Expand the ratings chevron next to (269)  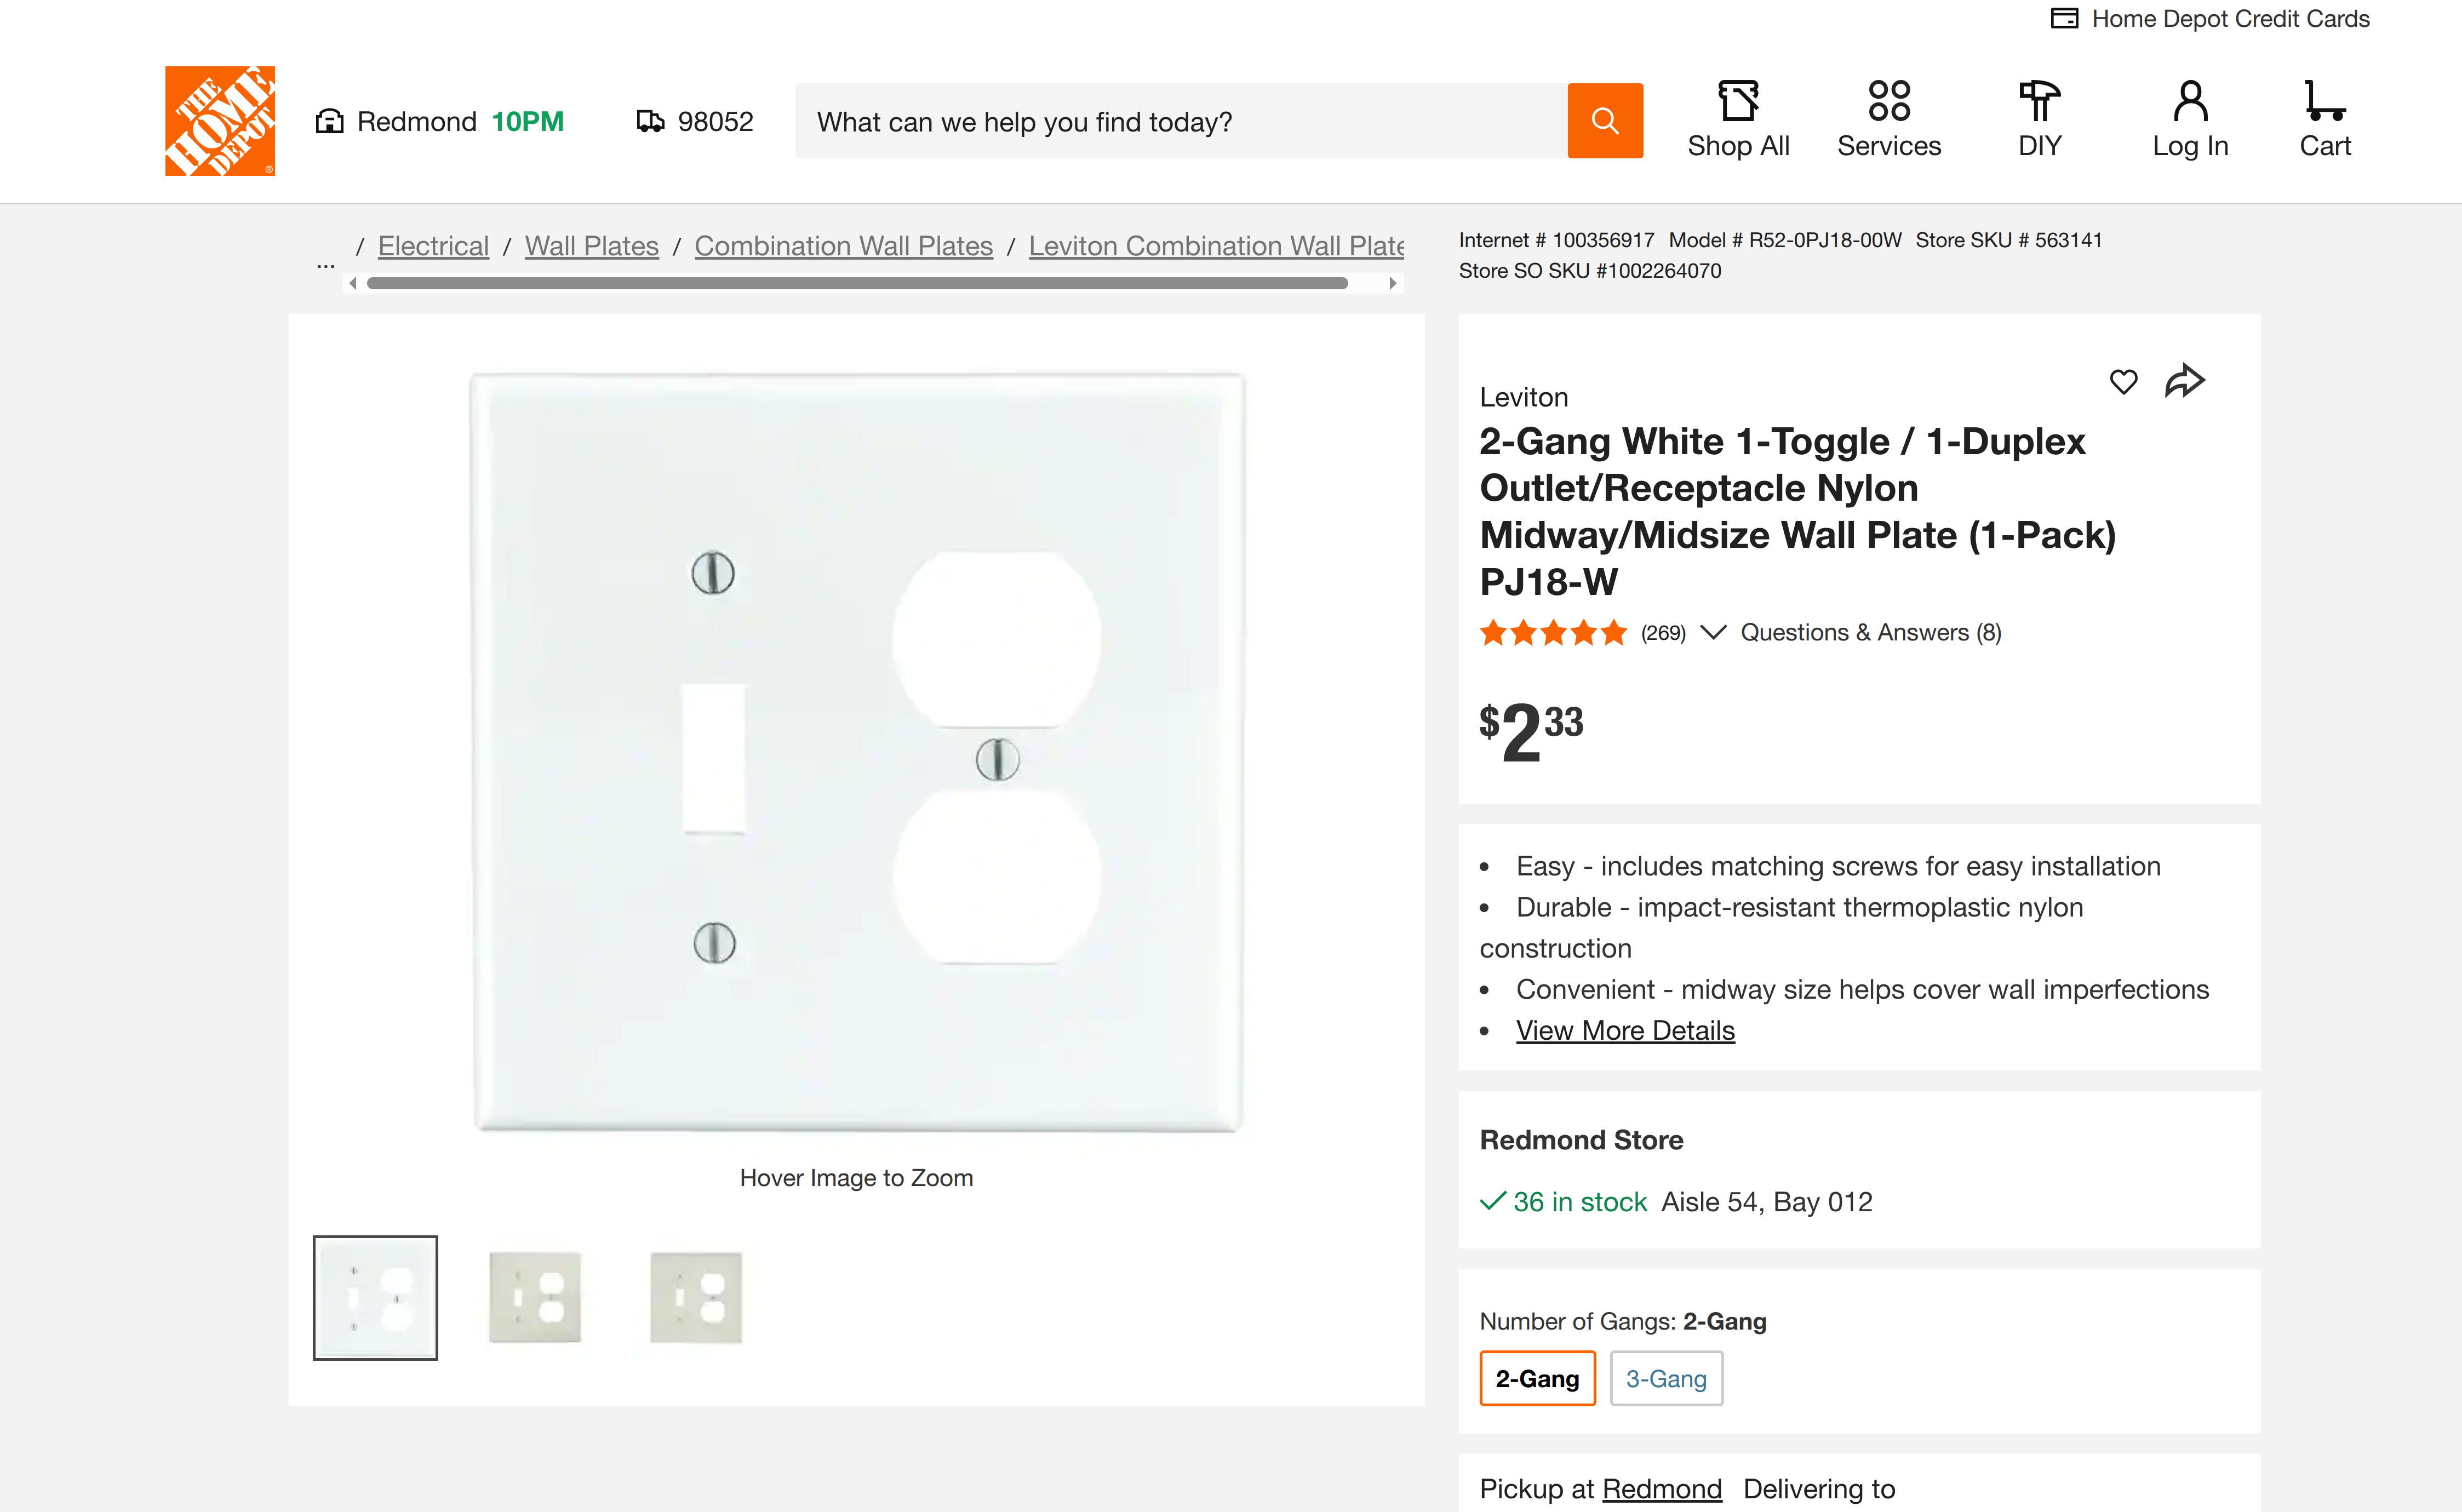1713,632
